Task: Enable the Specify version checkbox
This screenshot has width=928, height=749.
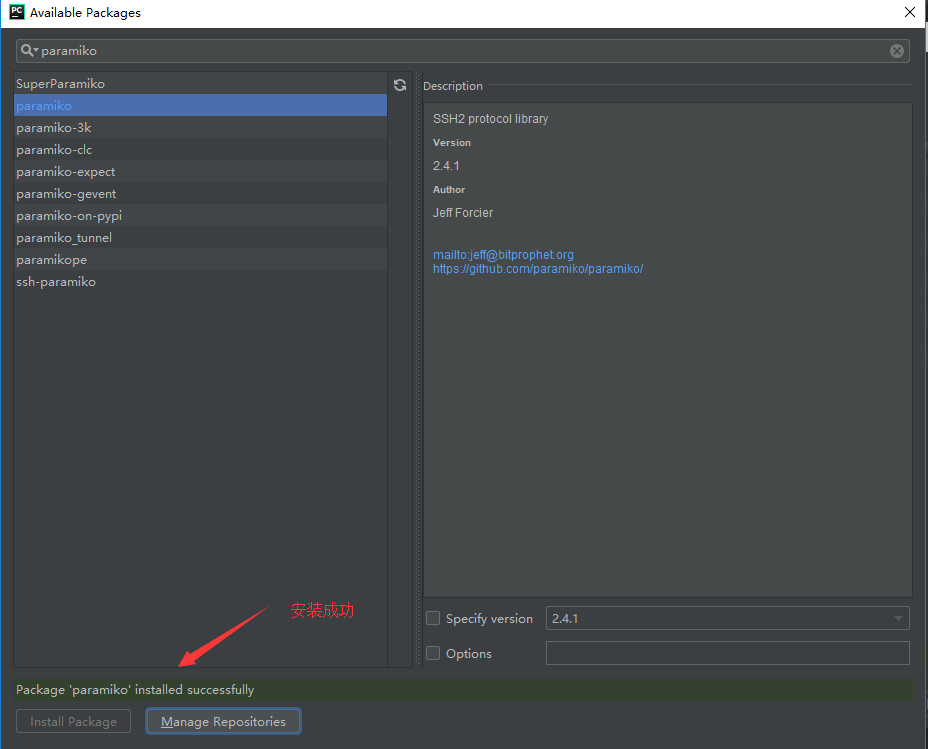Action: click(433, 618)
